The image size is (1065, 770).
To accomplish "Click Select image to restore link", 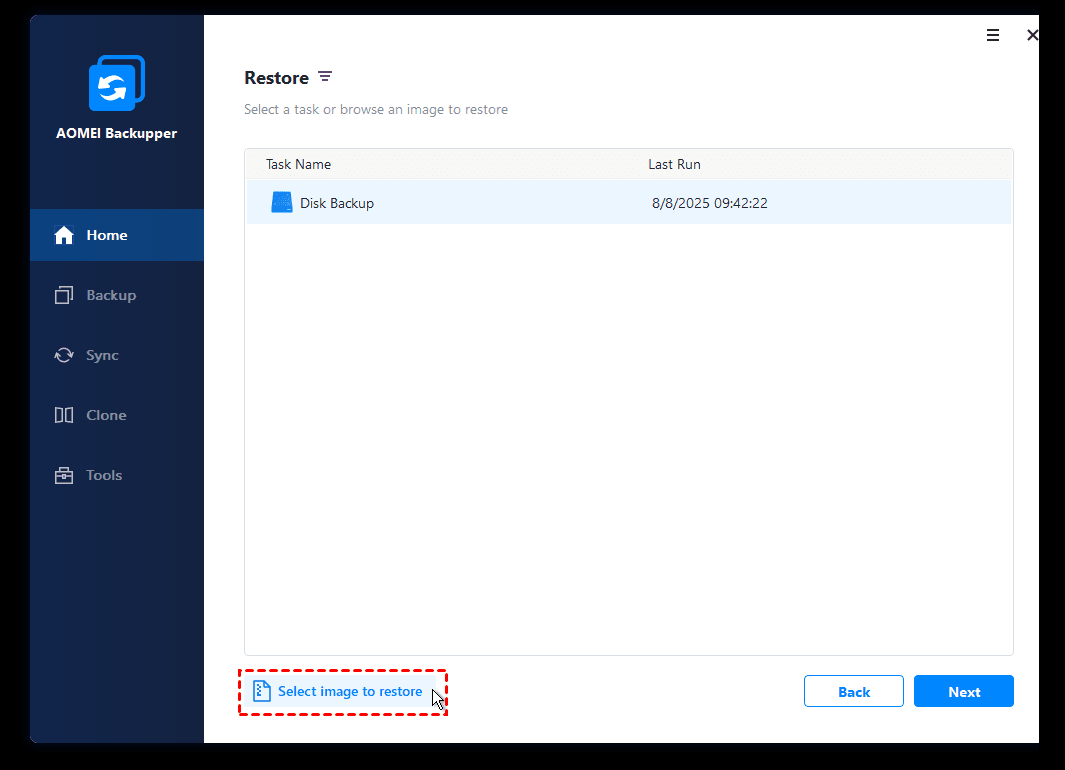I will pyautogui.click(x=350, y=691).
